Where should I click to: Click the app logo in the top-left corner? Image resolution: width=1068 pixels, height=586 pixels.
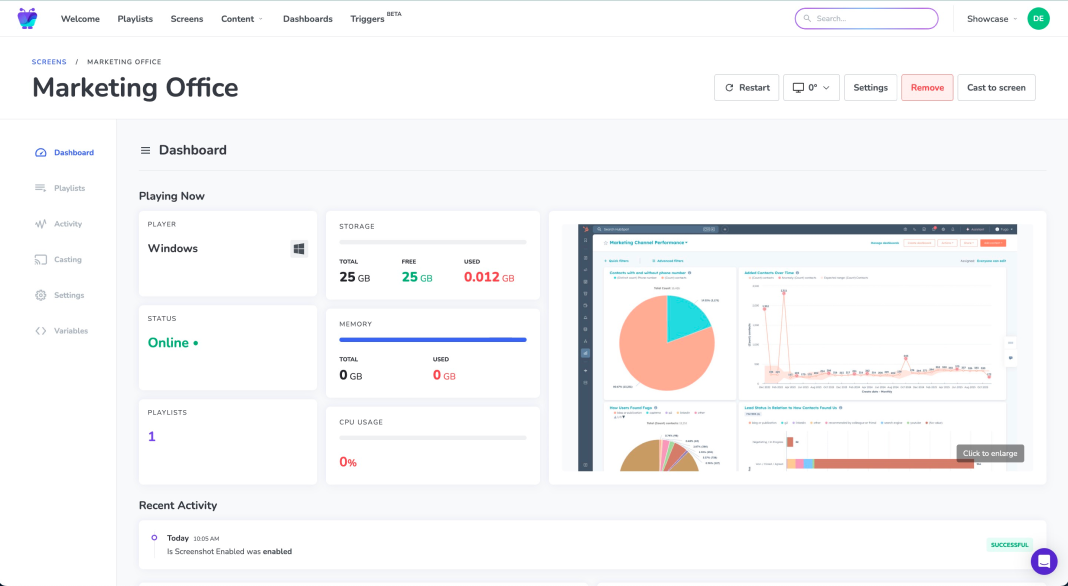(26, 18)
